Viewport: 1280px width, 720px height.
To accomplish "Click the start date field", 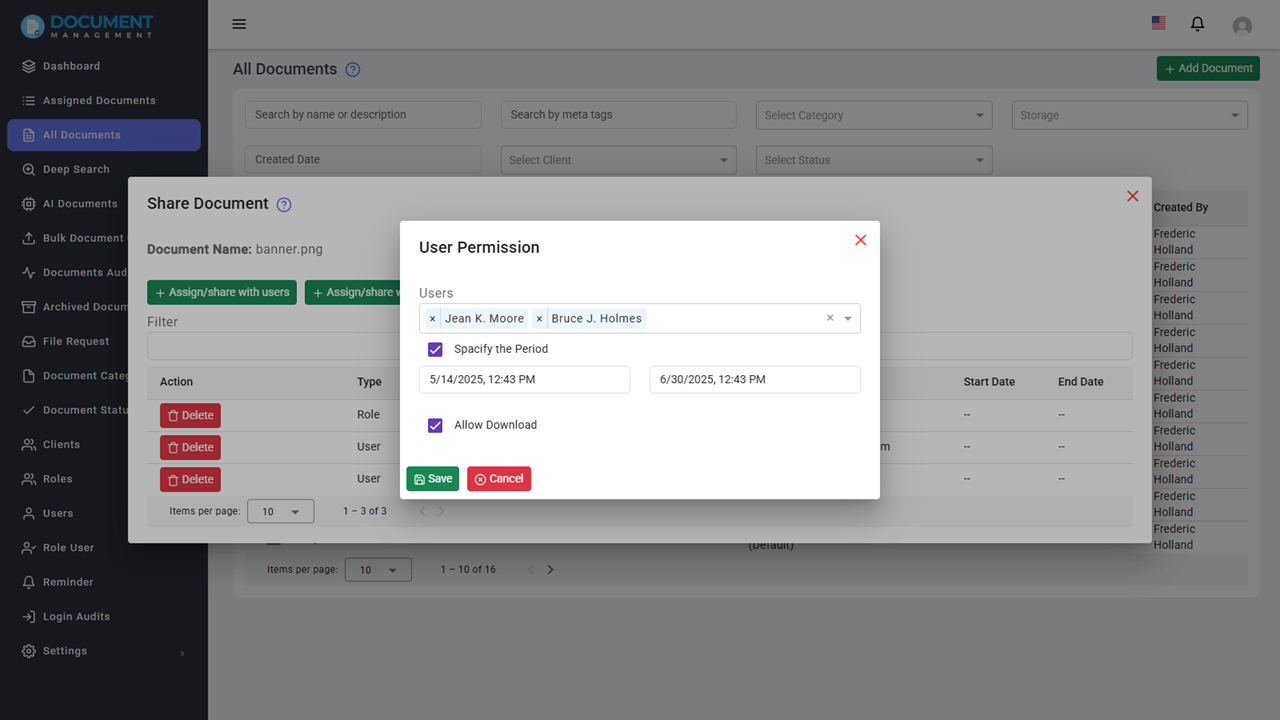I will pyautogui.click(x=524, y=380).
